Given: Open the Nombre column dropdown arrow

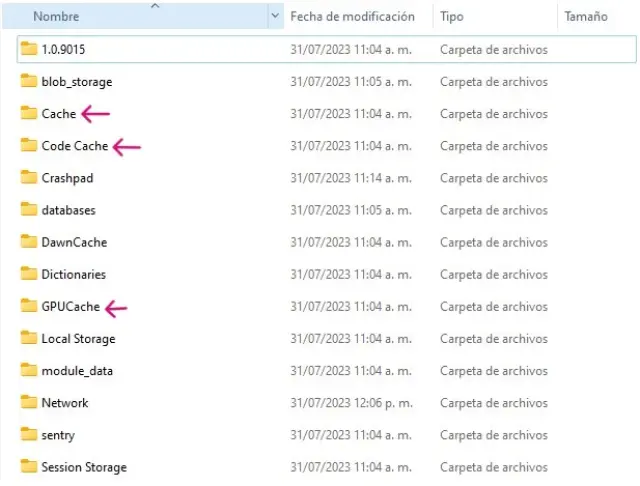Looking at the screenshot, I should [275, 17].
